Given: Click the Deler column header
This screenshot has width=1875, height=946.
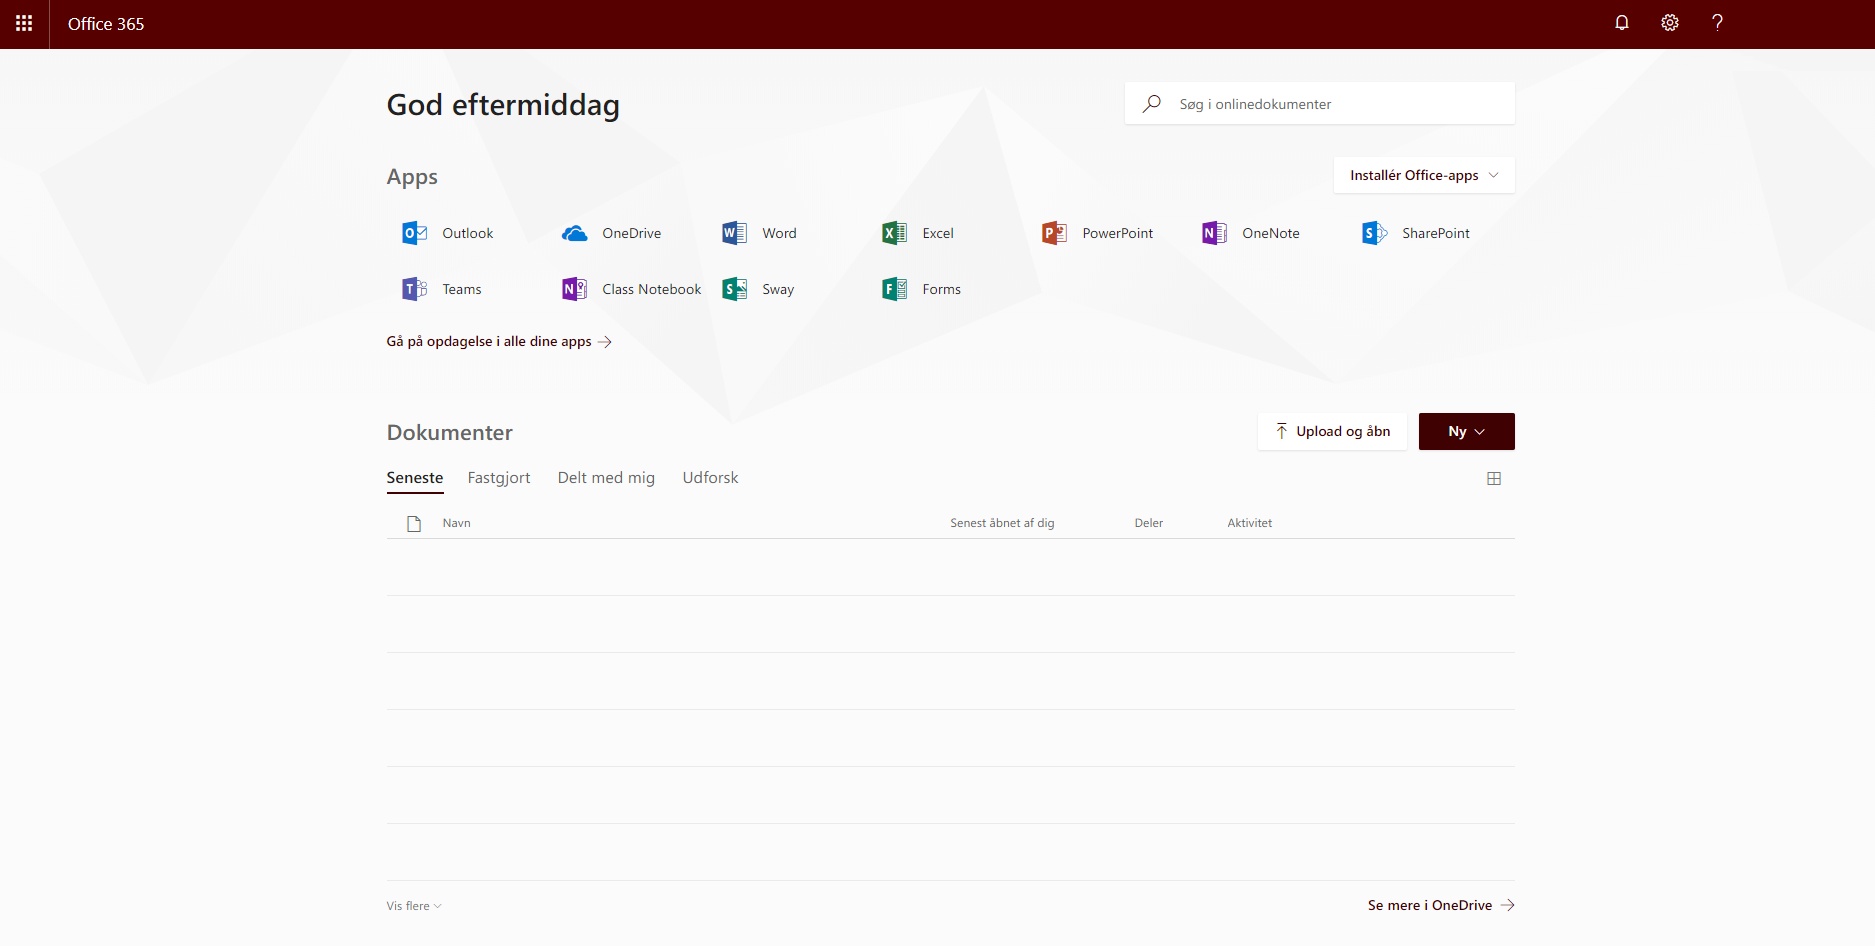Looking at the screenshot, I should [x=1148, y=523].
